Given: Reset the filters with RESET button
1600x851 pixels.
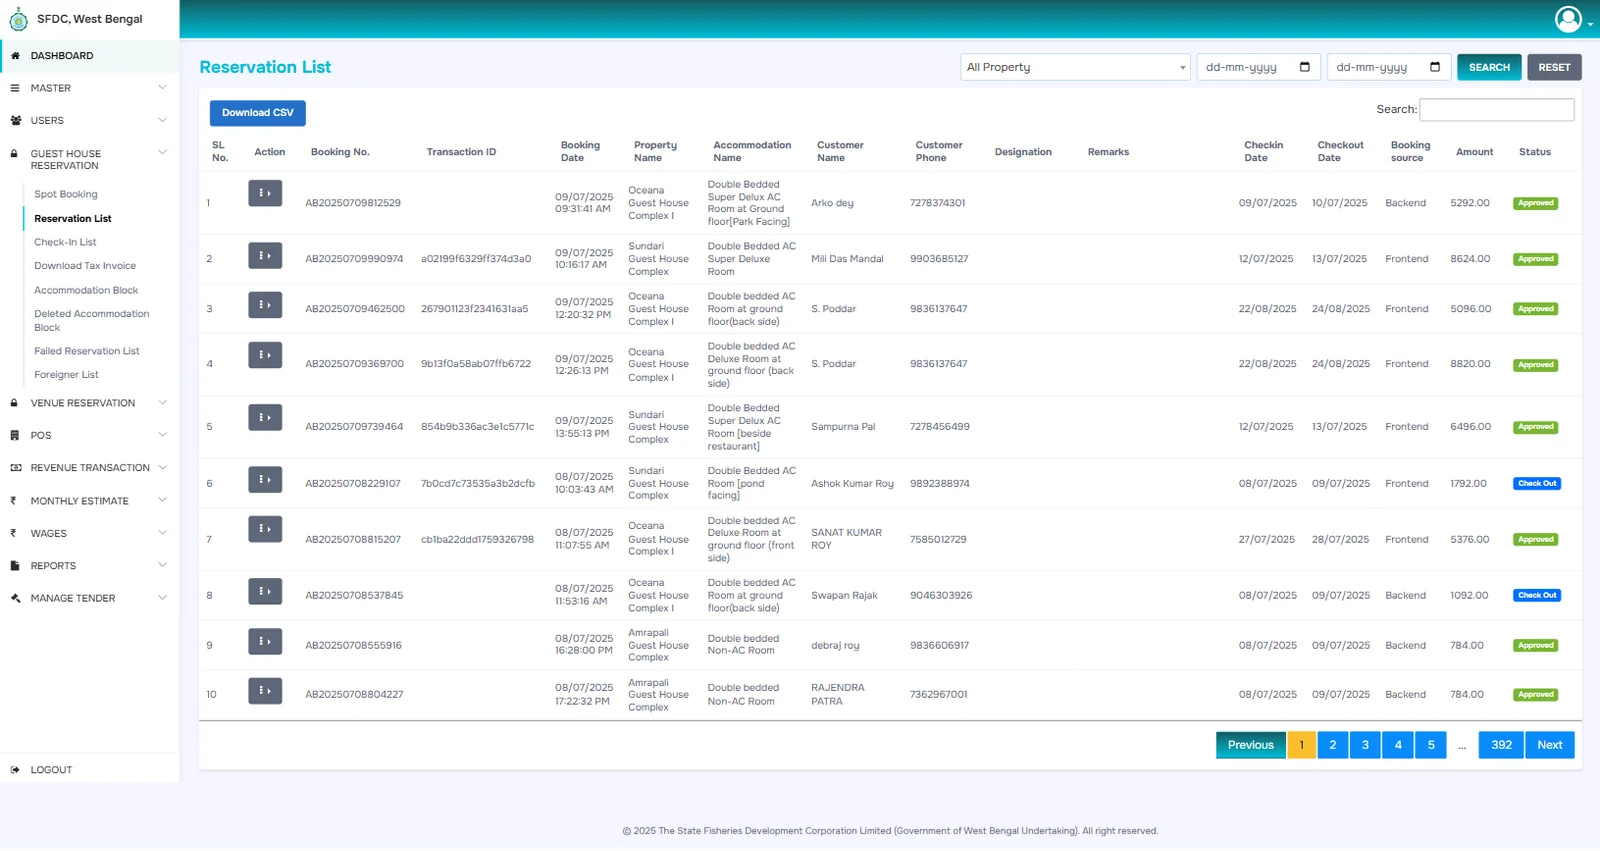Looking at the screenshot, I should pos(1553,67).
